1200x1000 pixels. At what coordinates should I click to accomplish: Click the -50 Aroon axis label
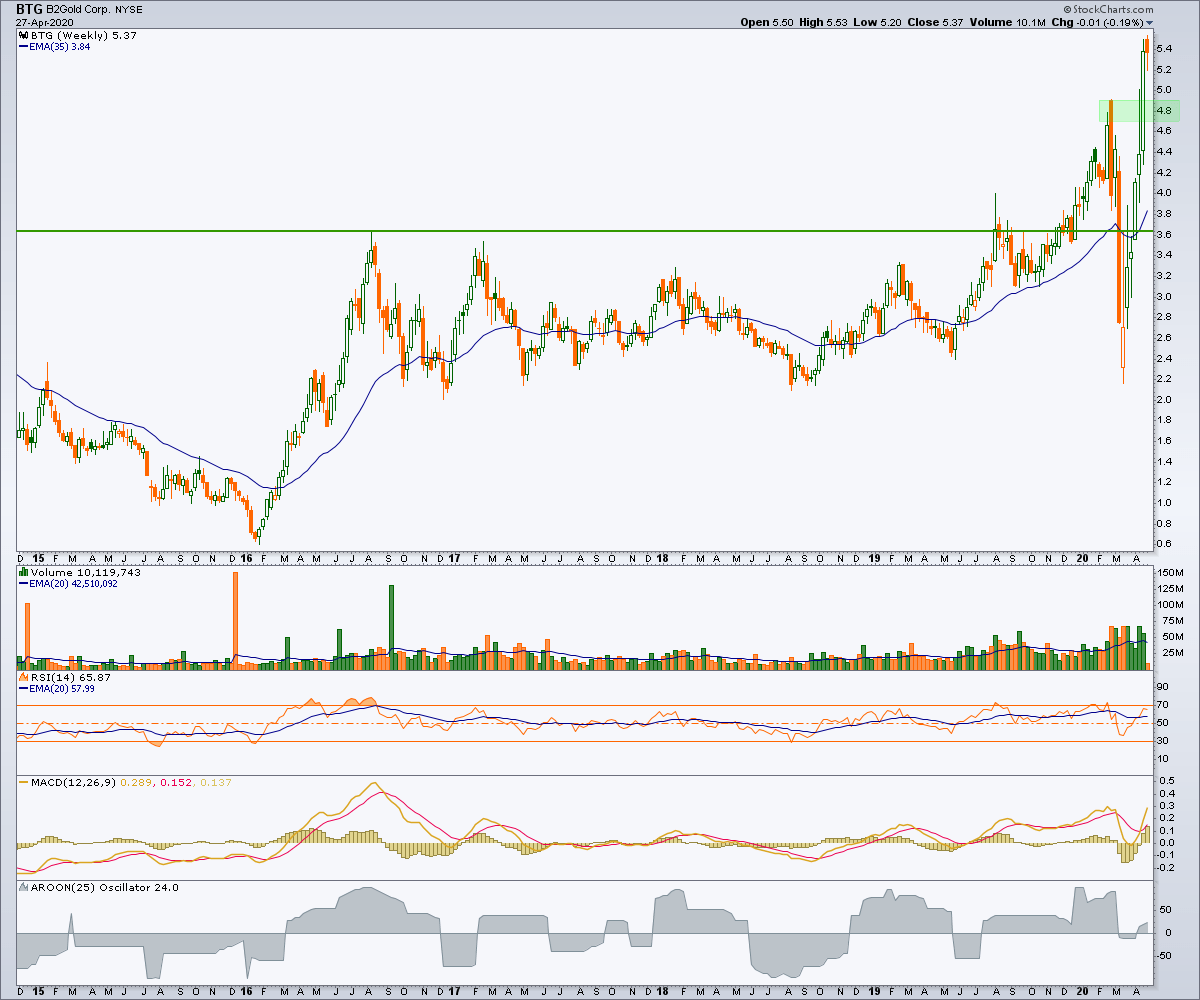[x=1164, y=955]
